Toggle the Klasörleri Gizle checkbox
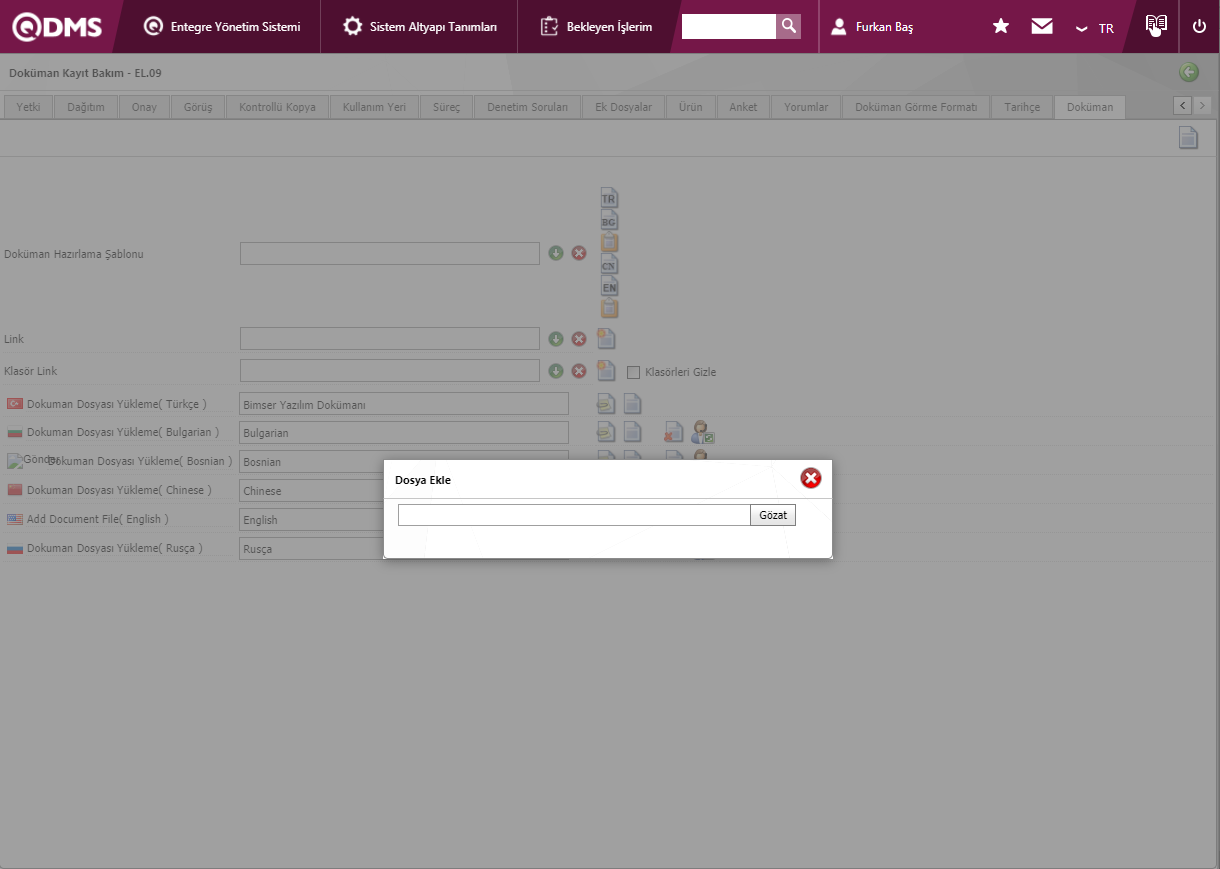Viewport: 1220px width, 869px height. coord(633,372)
